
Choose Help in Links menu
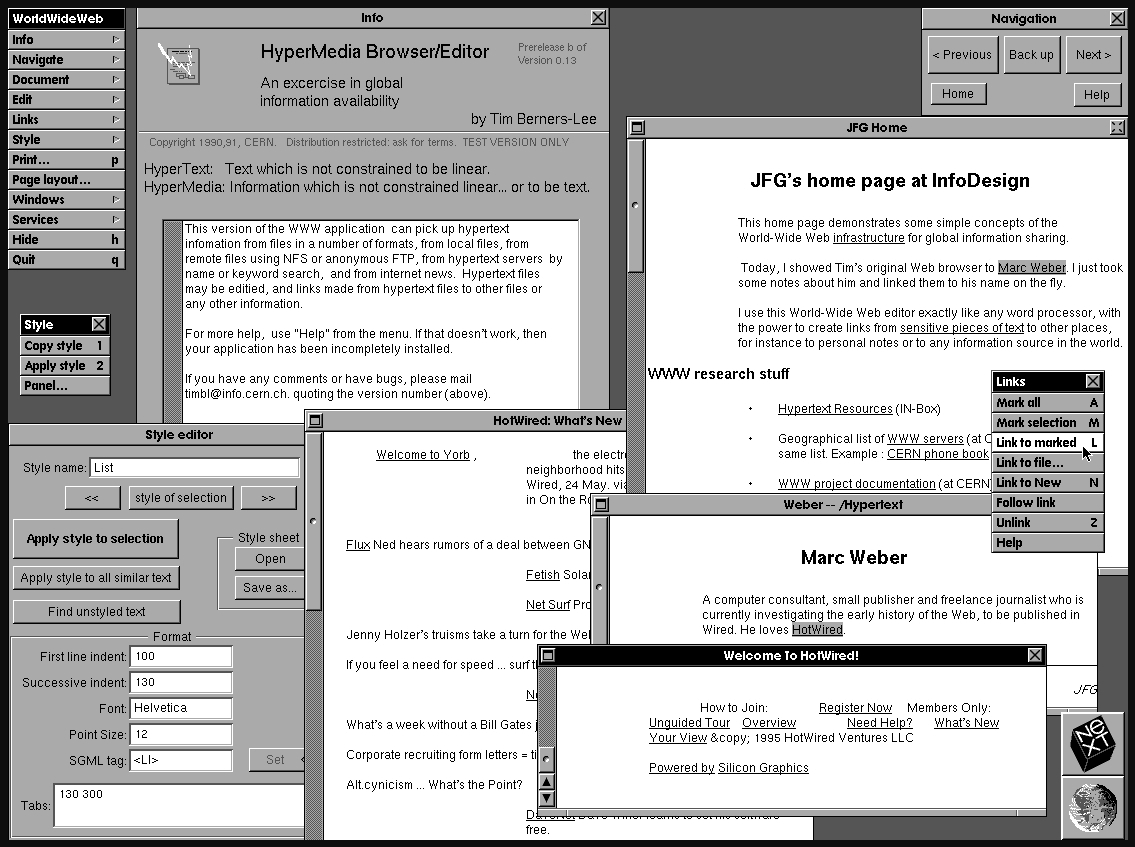pyautogui.click(x=1047, y=543)
